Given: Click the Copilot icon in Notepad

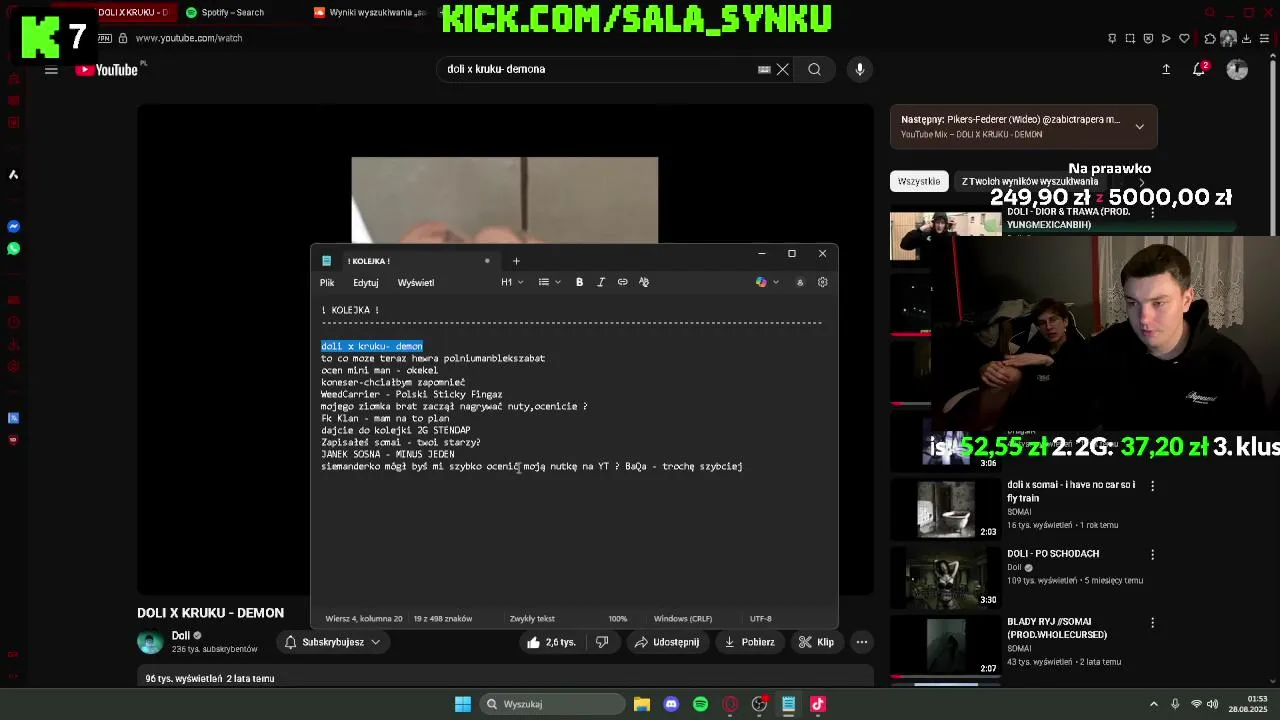Looking at the screenshot, I should (x=761, y=282).
